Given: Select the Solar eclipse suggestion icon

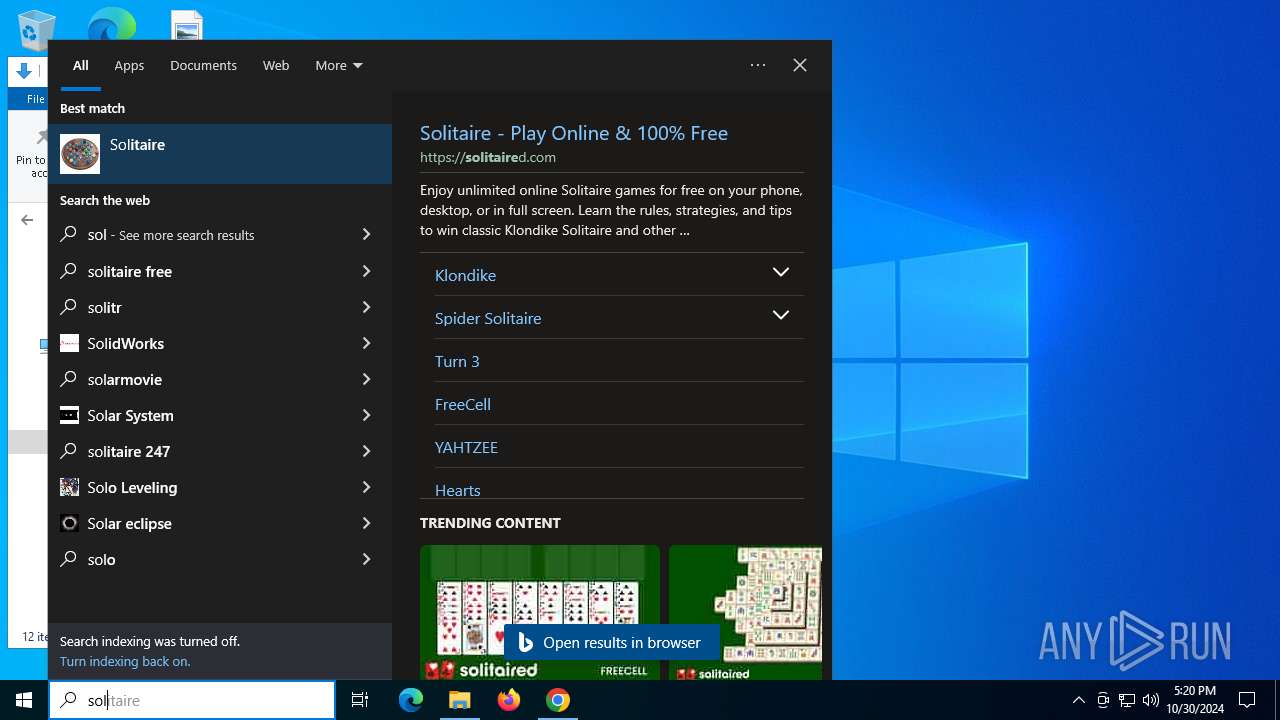Looking at the screenshot, I should tap(69, 523).
